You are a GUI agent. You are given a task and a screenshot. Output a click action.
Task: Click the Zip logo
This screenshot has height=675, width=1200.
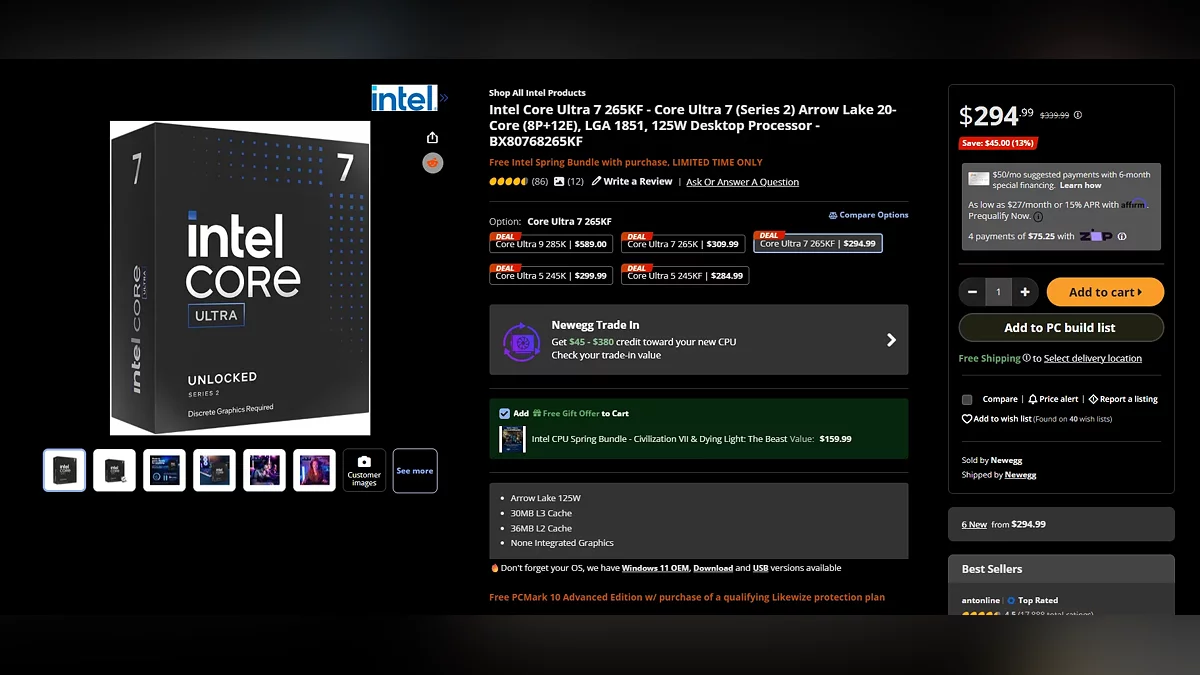pyautogui.click(x=1096, y=237)
